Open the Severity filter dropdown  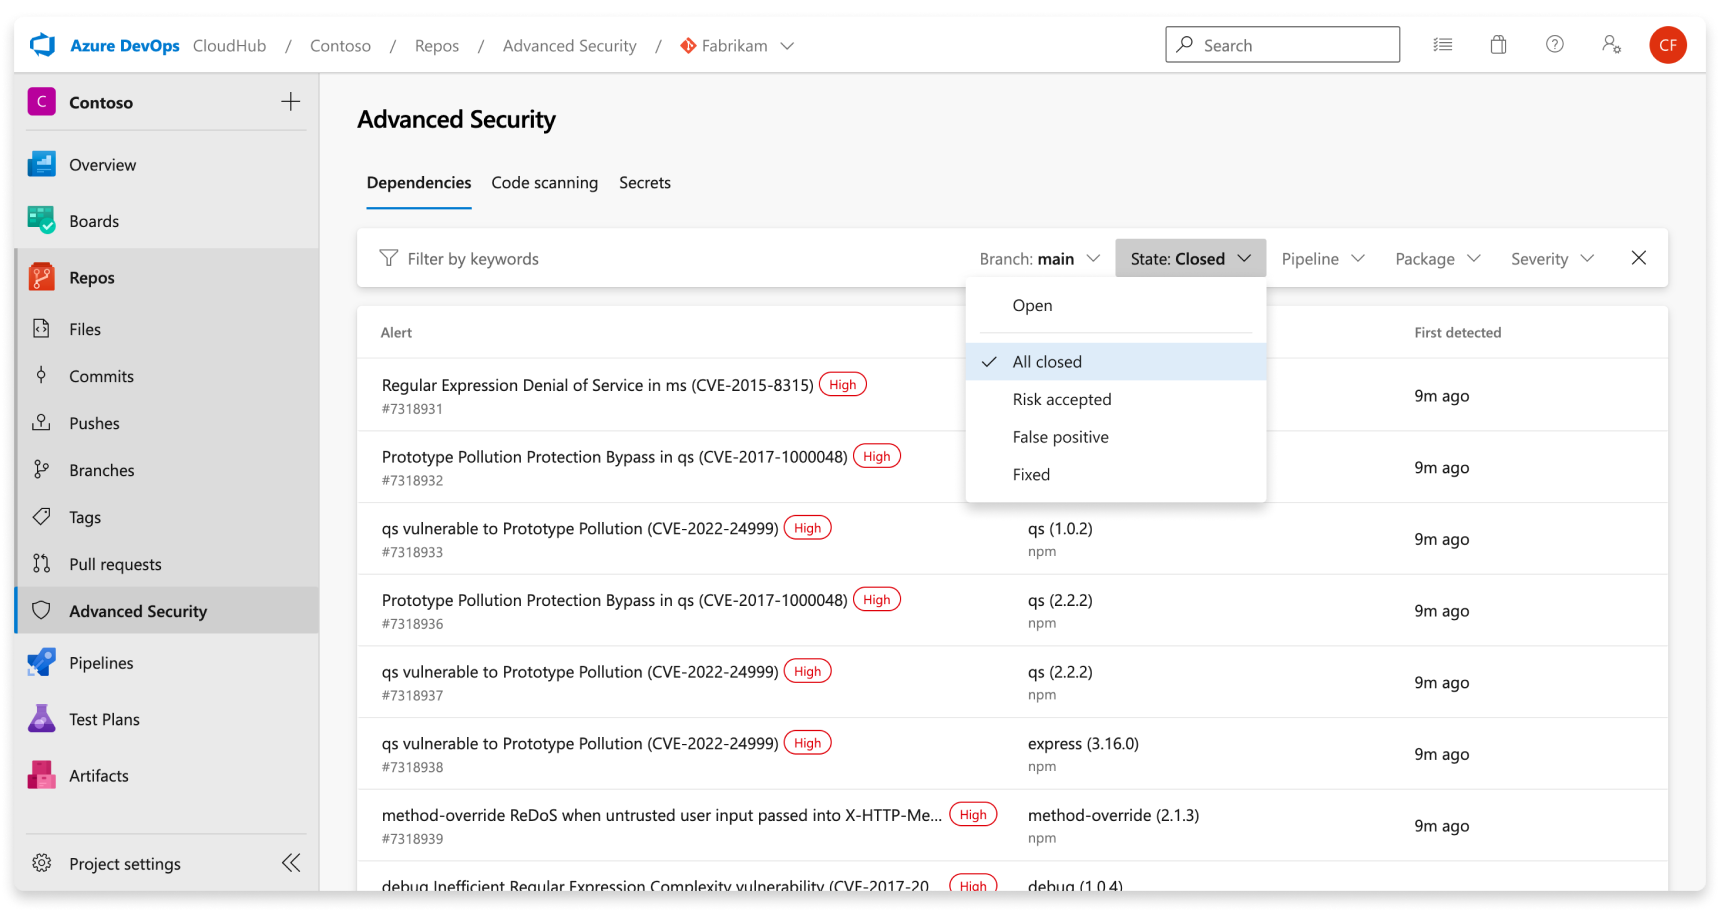pyautogui.click(x=1551, y=258)
